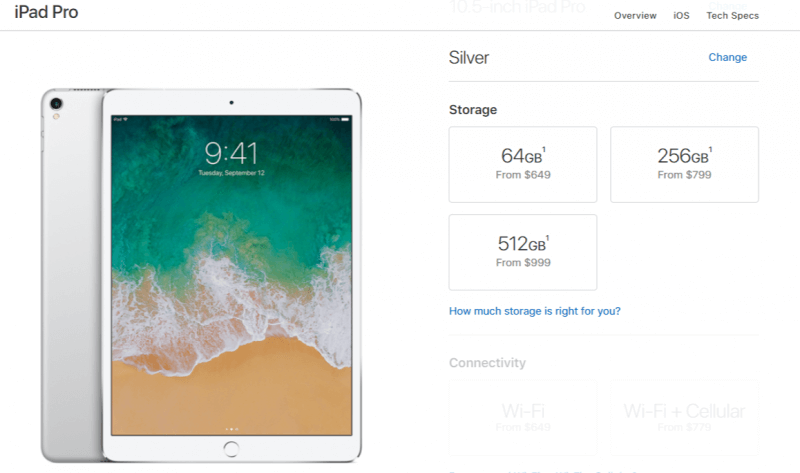Select the Wi-Fi connectivity option
This screenshot has height=473, width=800.
tap(523, 417)
